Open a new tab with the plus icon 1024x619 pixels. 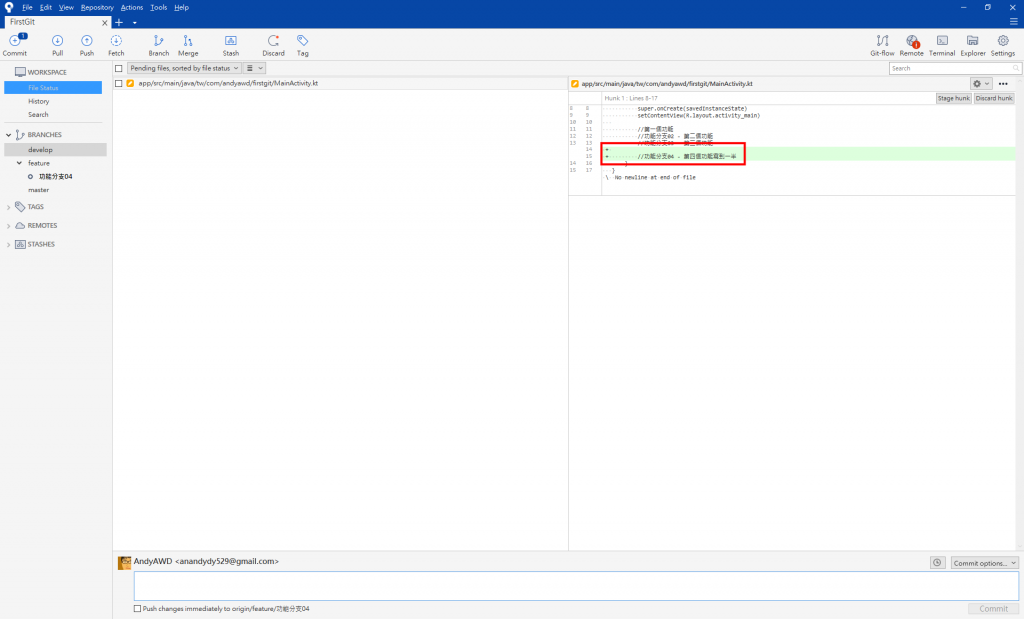point(119,22)
